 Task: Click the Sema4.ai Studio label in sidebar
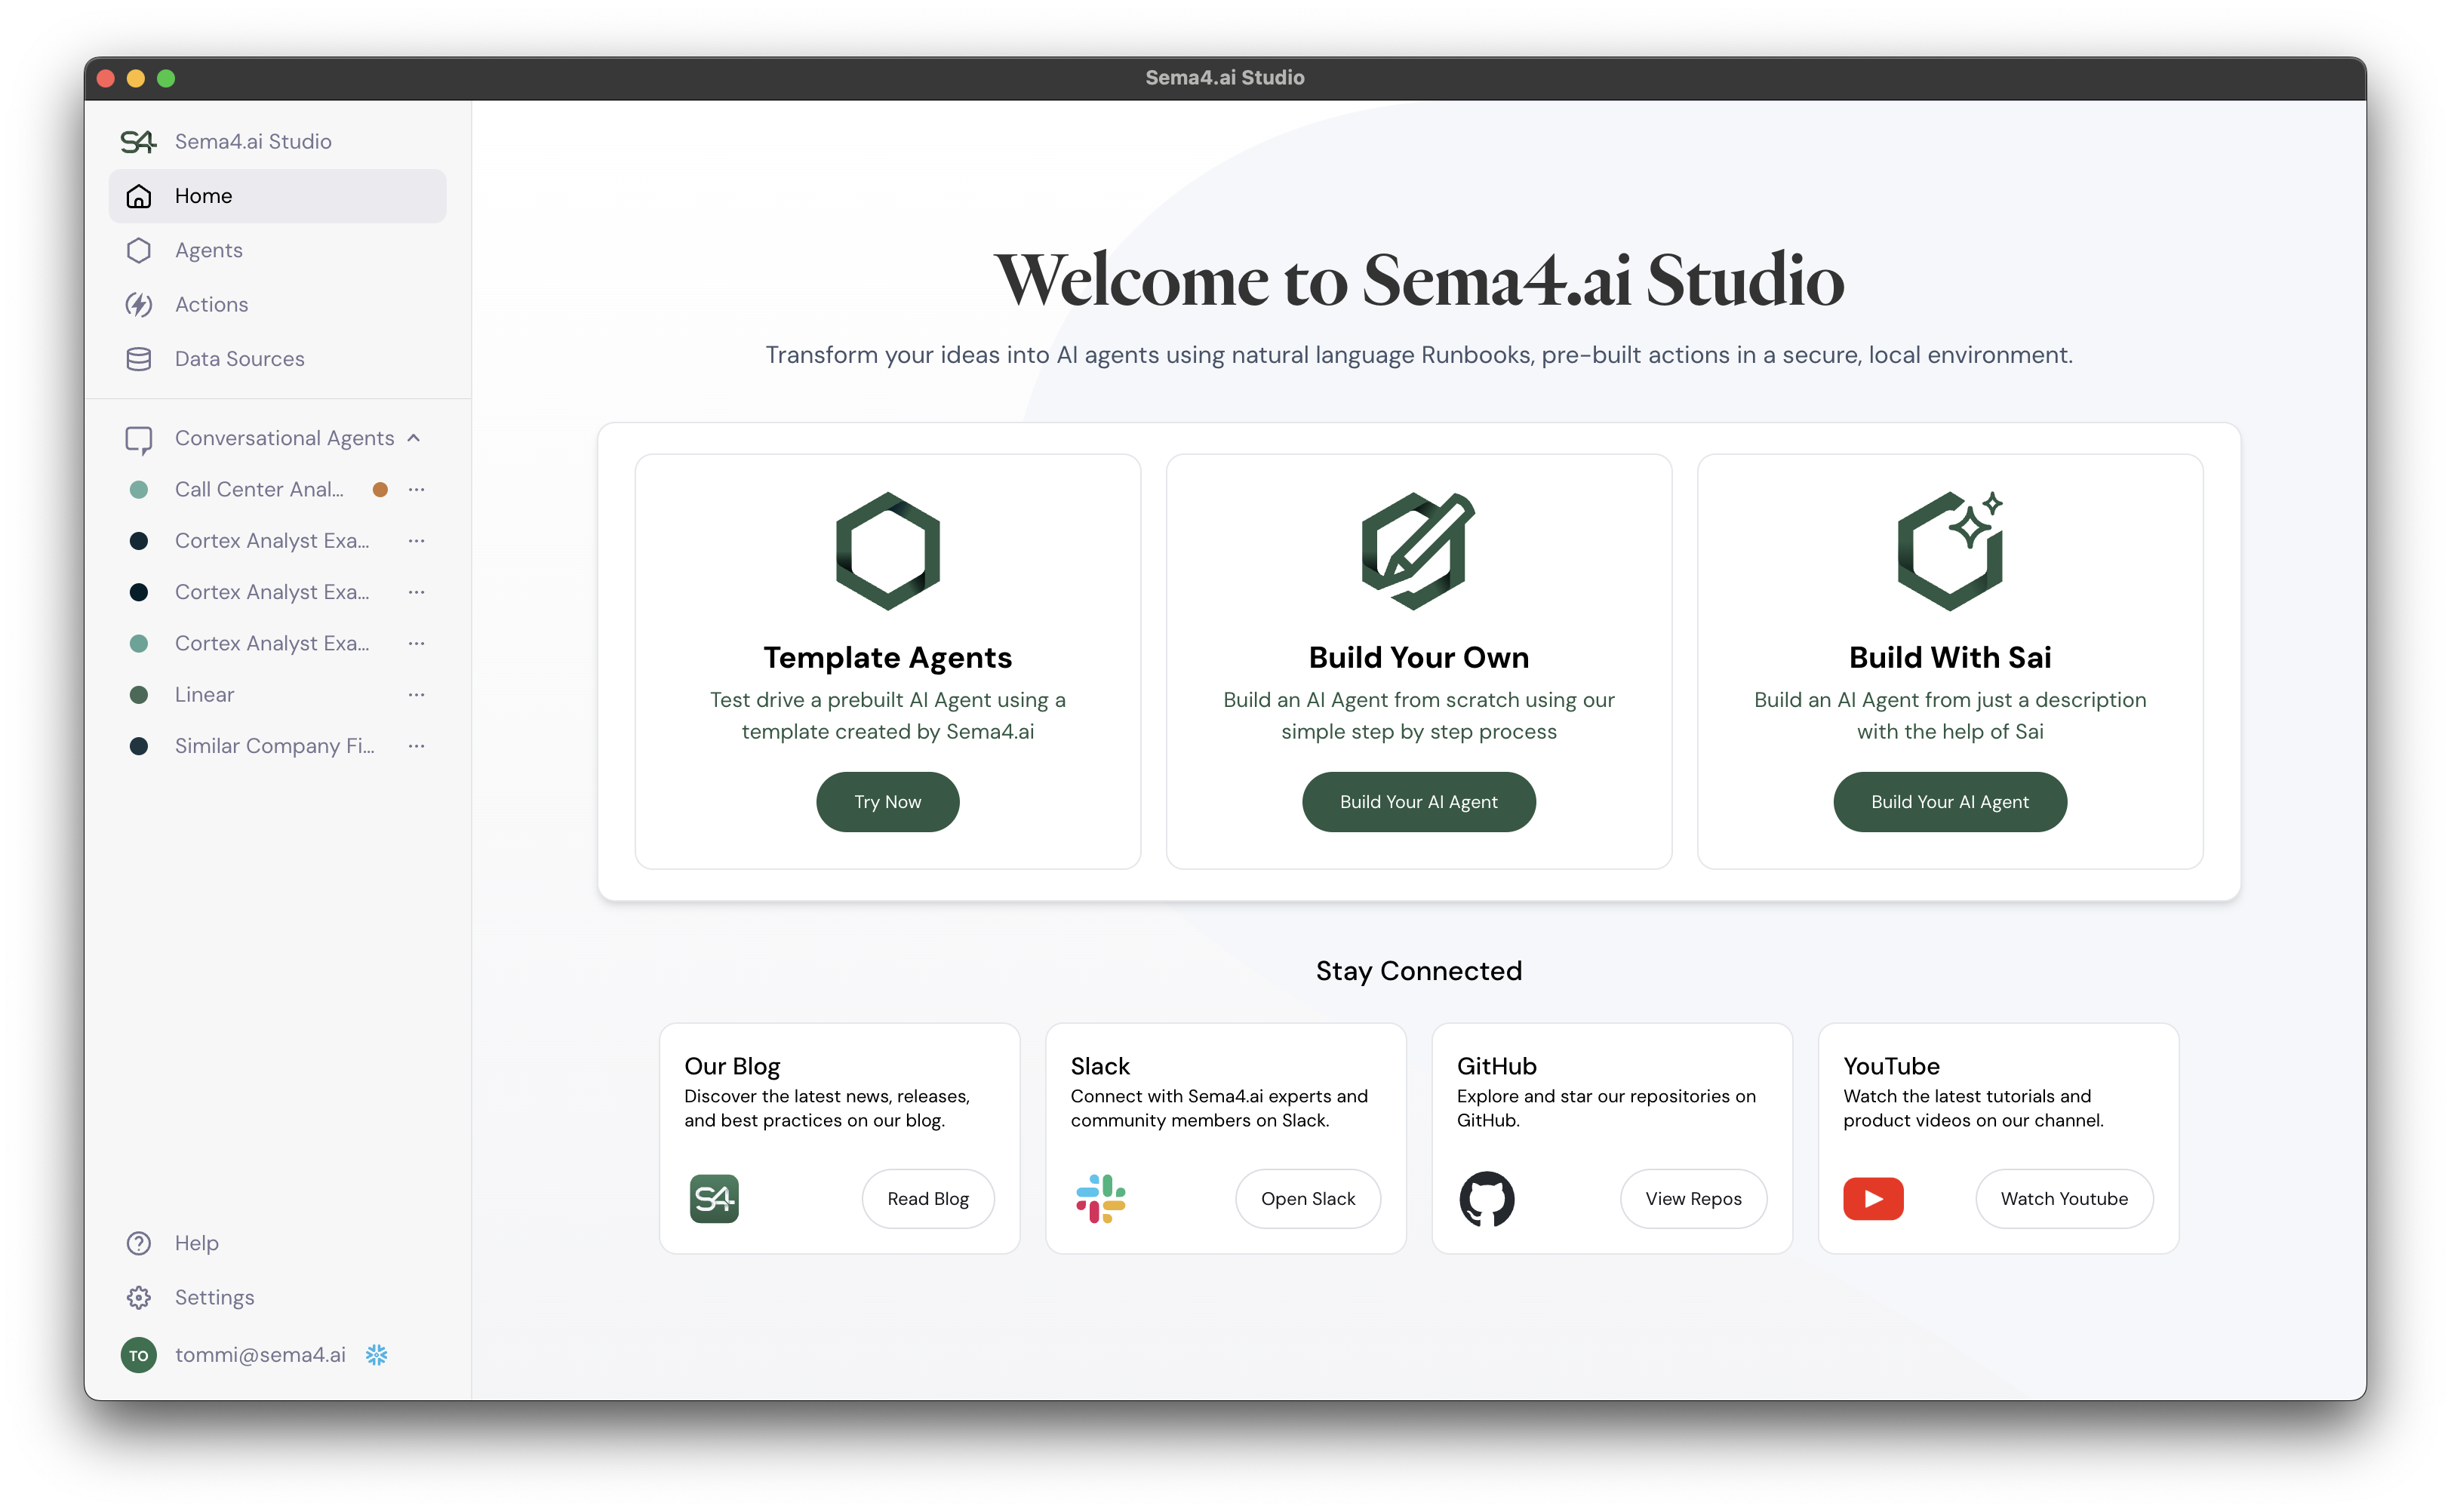pos(253,141)
